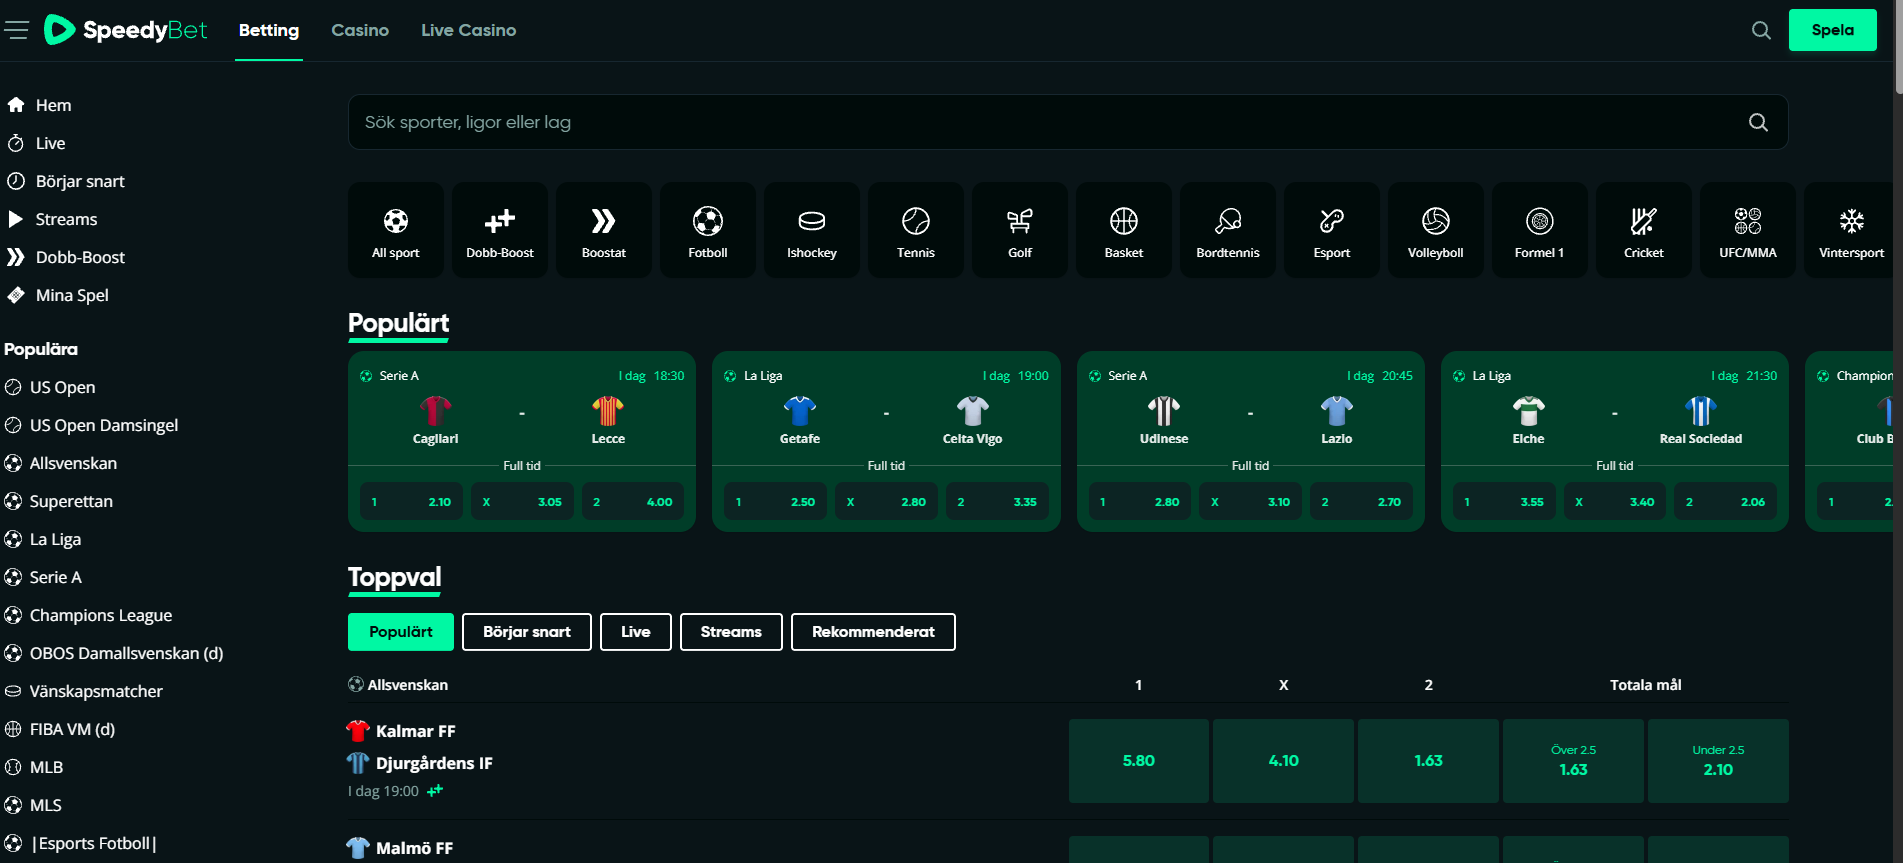Screen dimensions: 1903x863
Task: Open the Formel 1 tile
Action: tap(1540, 230)
